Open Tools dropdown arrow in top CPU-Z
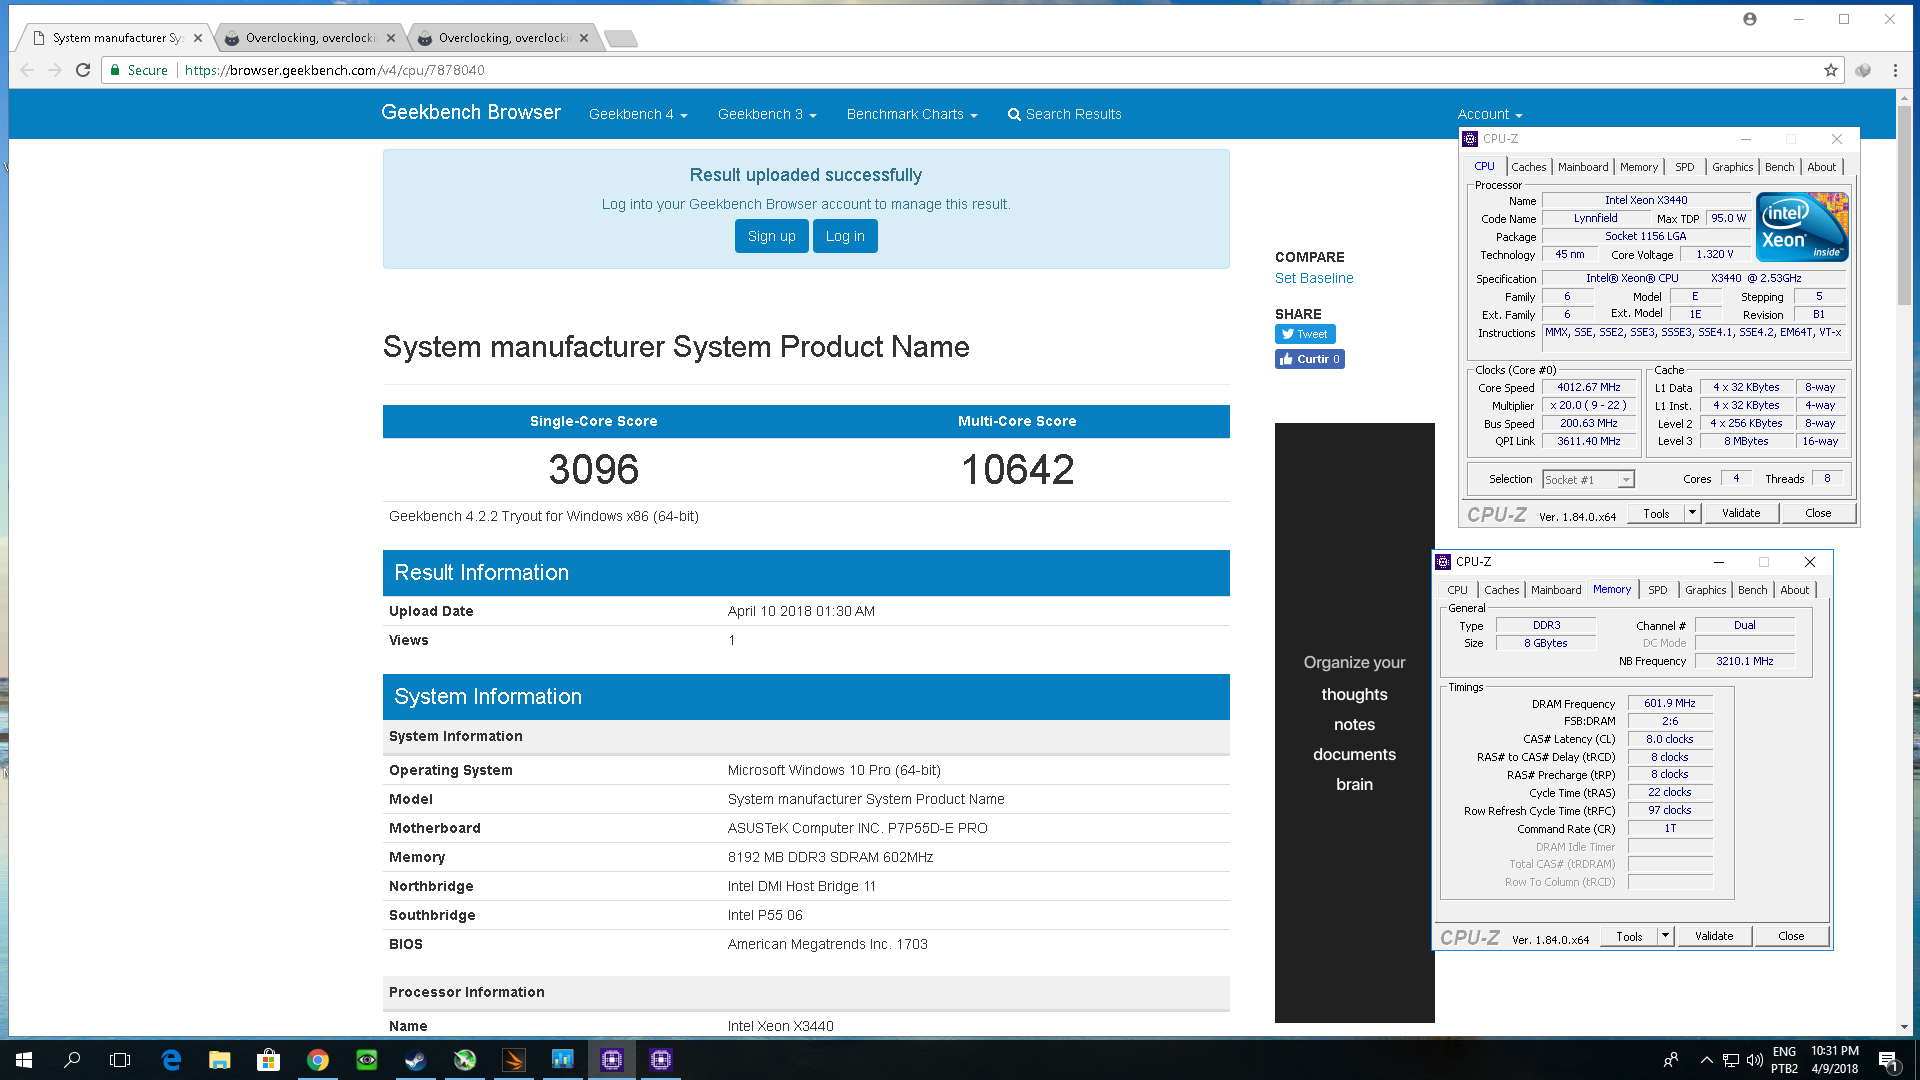Screen dimensions: 1920x1080 [x=1692, y=513]
